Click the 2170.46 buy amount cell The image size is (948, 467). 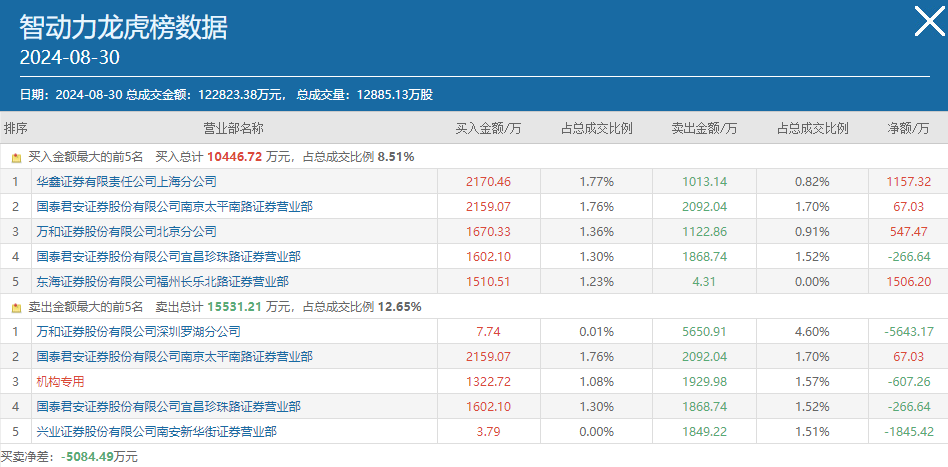(489, 181)
